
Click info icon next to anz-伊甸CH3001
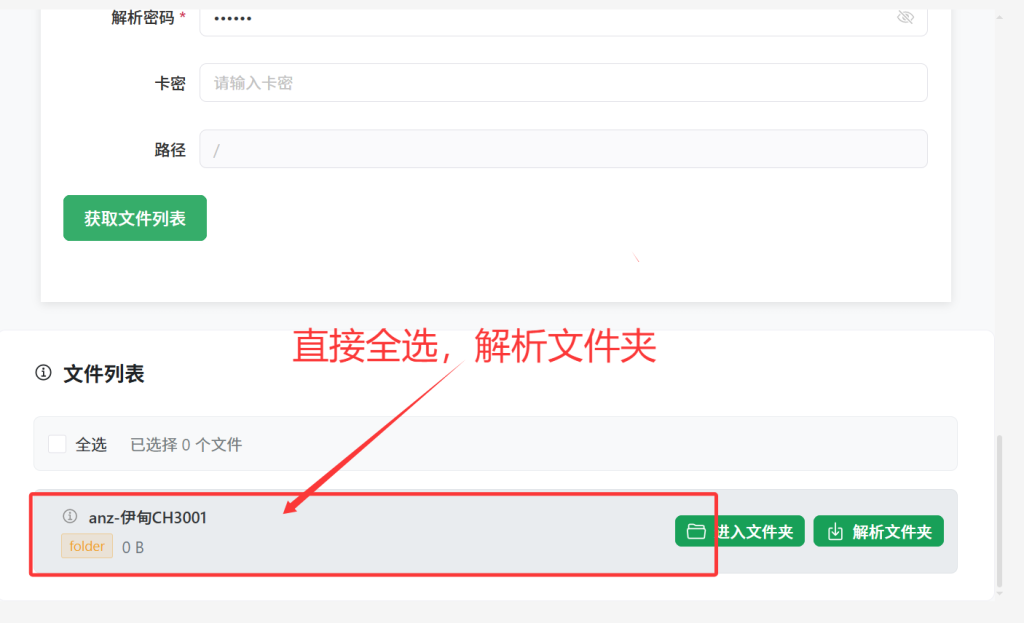70,517
